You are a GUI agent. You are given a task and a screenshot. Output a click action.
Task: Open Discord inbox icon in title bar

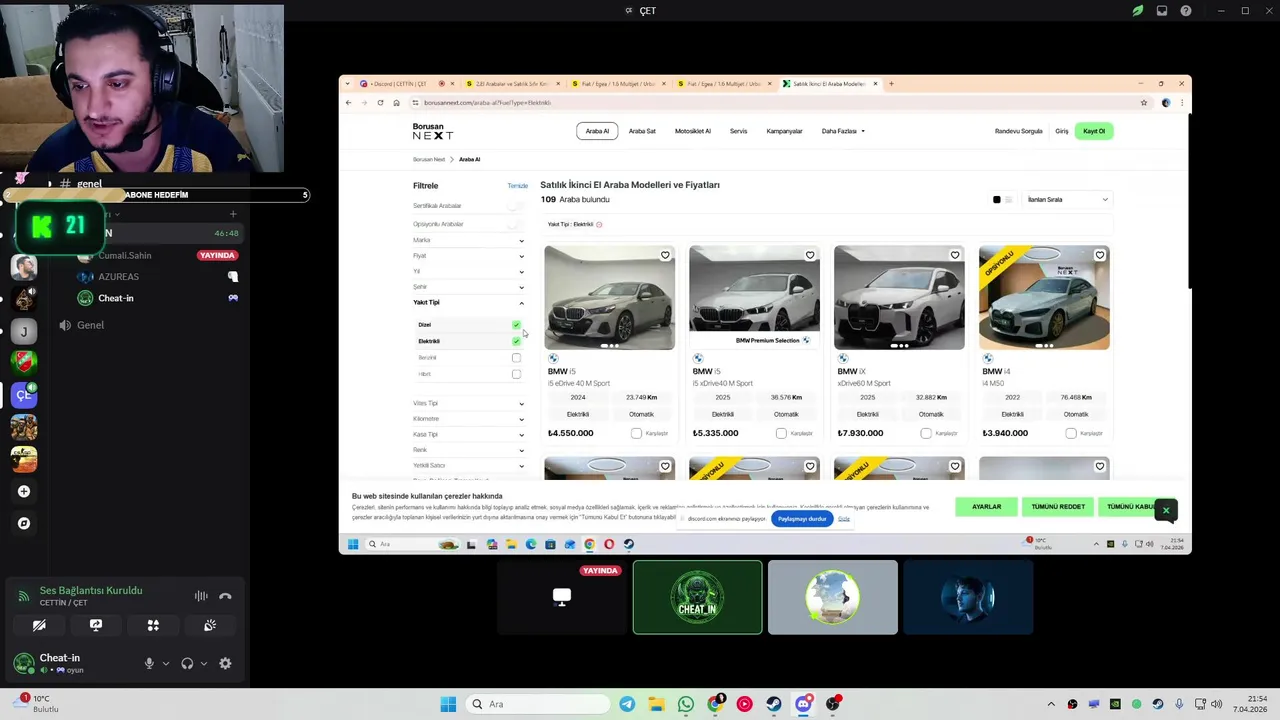1162,11
